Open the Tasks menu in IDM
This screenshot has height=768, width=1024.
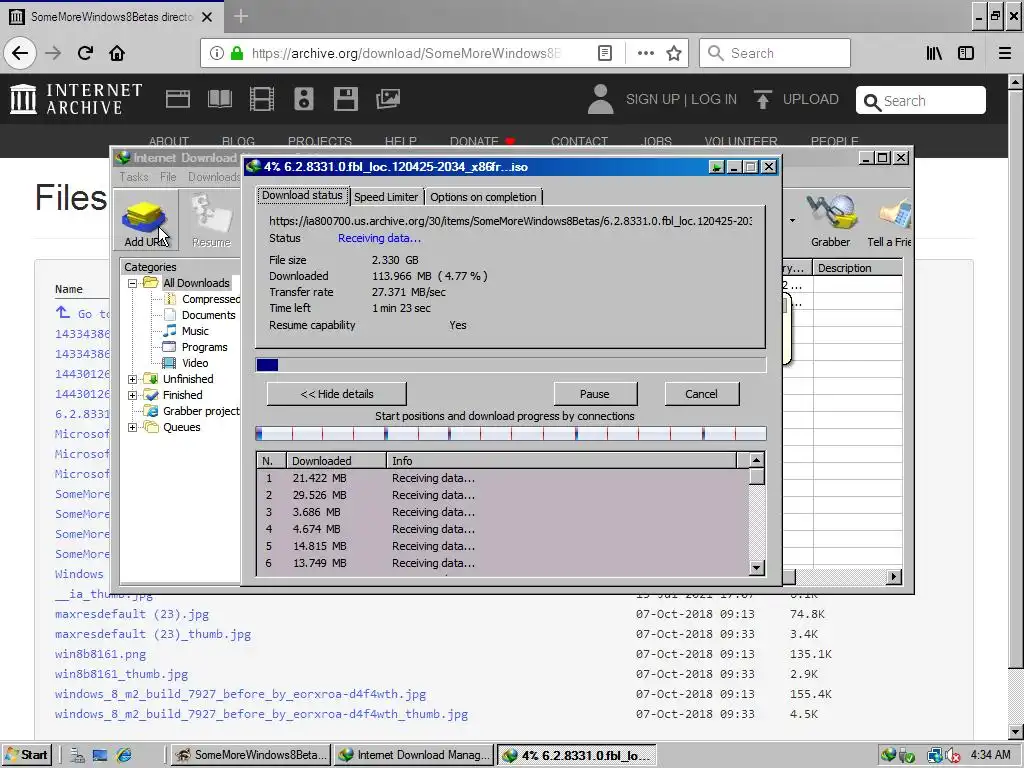pyautogui.click(x=134, y=177)
